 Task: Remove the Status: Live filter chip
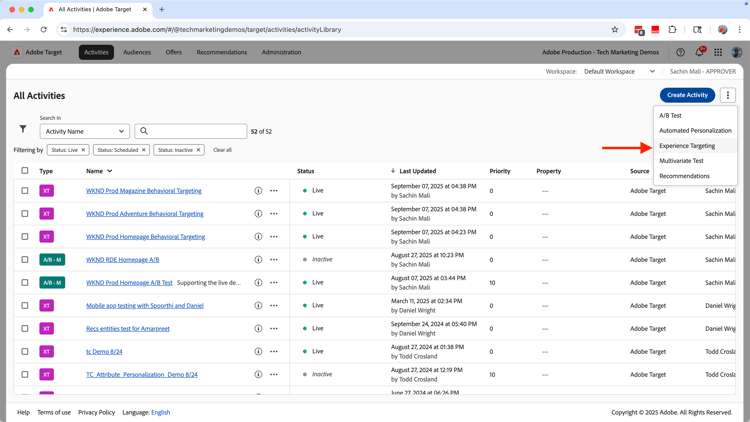click(x=83, y=150)
